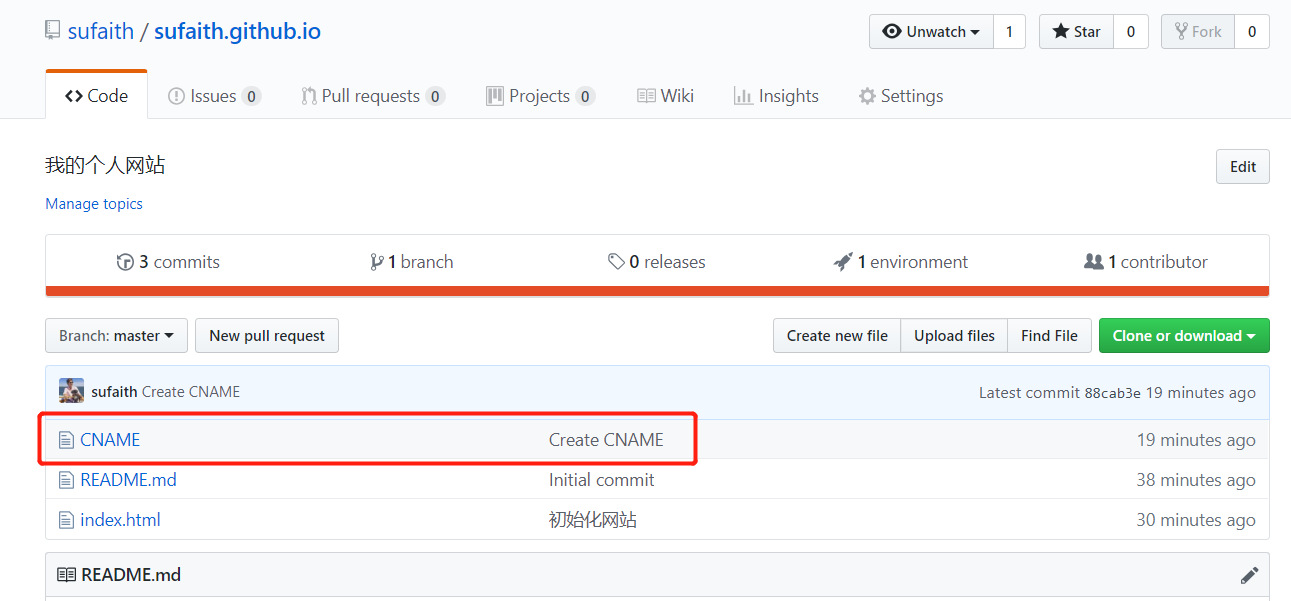Open the CNAME file

pyautogui.click(x=110, y=440)
